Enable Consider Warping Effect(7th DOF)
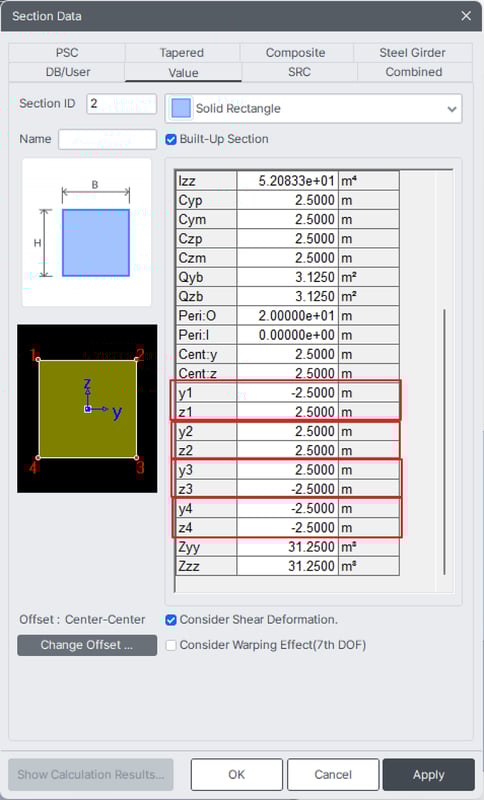Image resolution: width=484 pixels, height=800 pixels. pyautogui.click(x=171, y=645)
